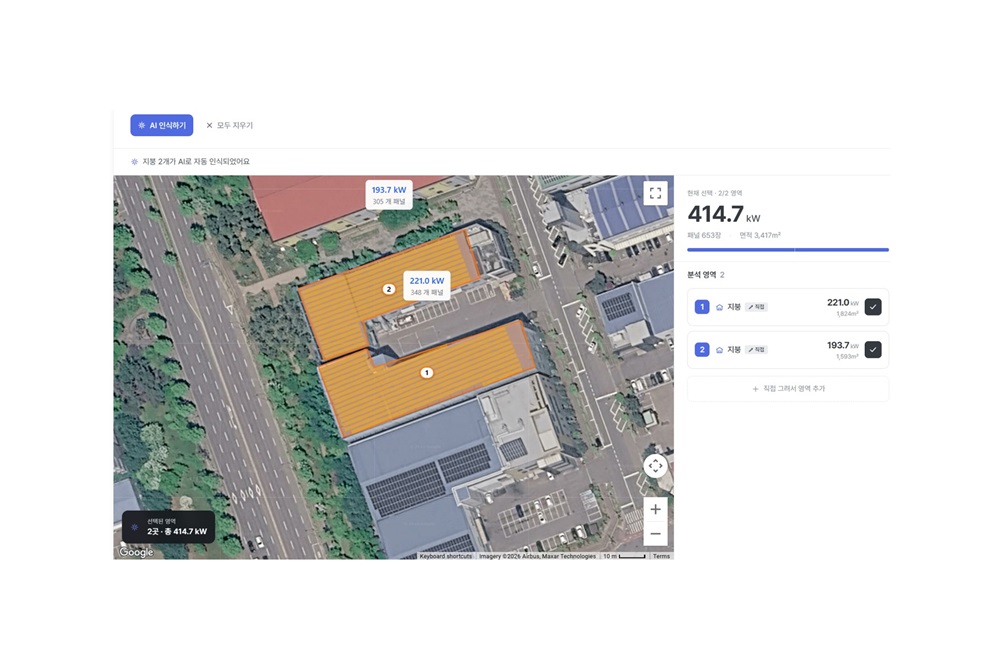Click the 193.7 kW map label
Screen dimensions: 1000x669
point(388,195)
